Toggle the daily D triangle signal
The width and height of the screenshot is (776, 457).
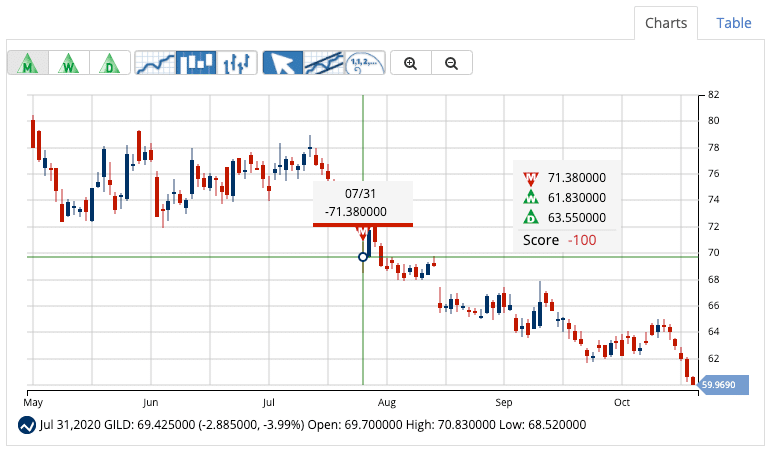(109, 63)
